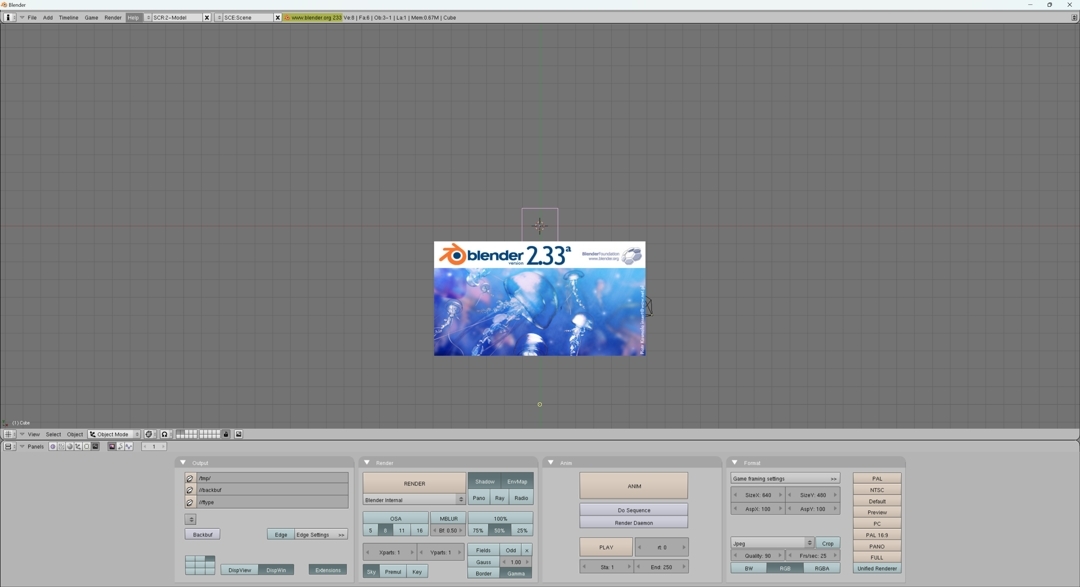Click the //backbuf path field
1080x587 pixels.
coord(272,490)
